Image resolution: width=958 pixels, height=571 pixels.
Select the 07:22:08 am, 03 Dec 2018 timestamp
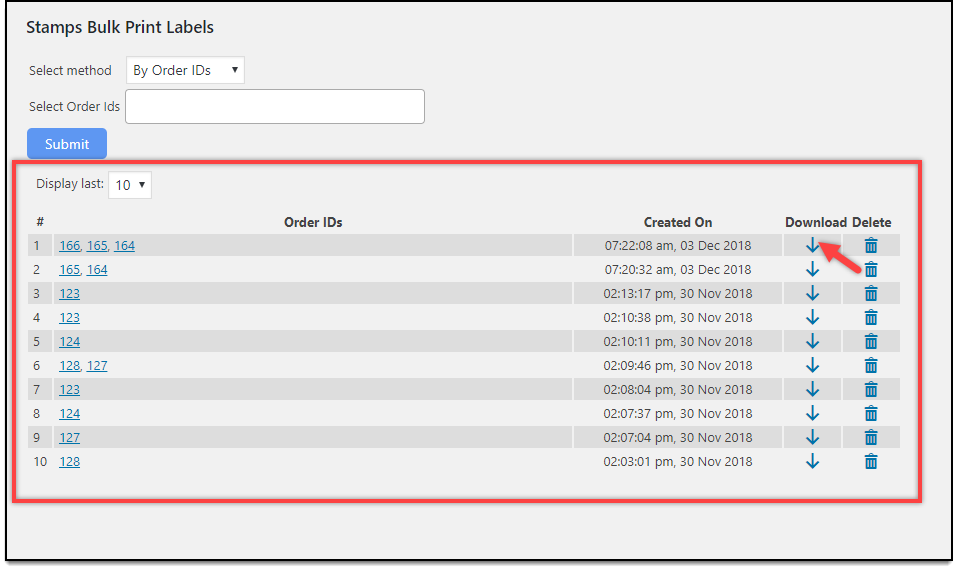tap(678, 245)
